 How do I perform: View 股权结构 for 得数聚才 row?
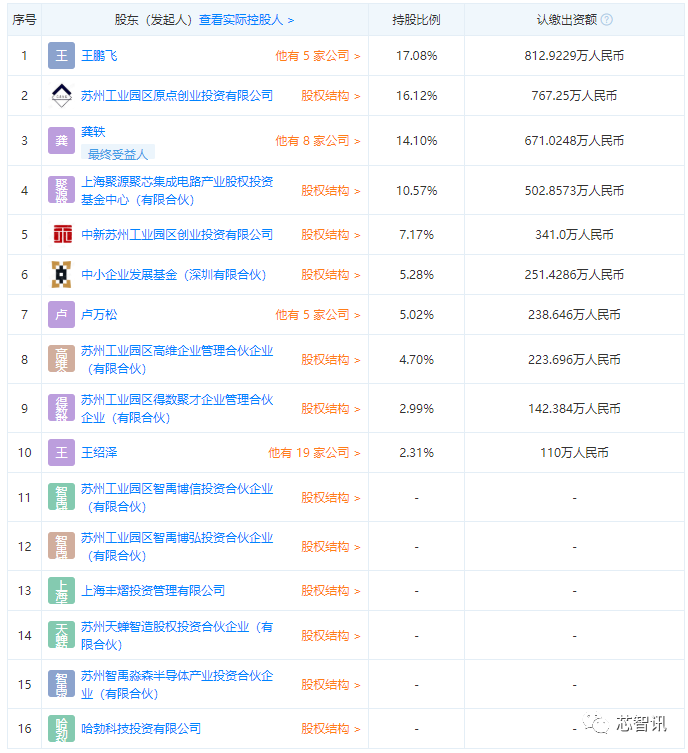coord(331,409)
